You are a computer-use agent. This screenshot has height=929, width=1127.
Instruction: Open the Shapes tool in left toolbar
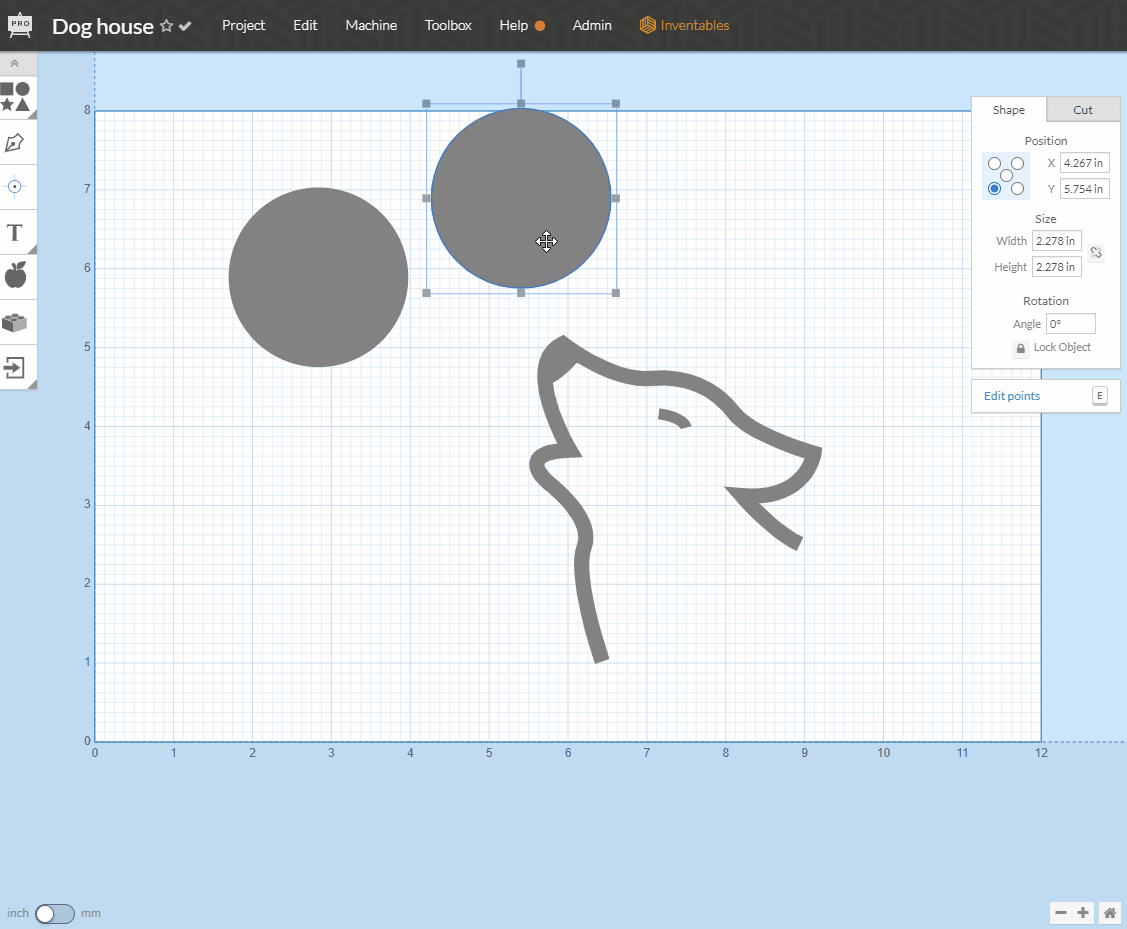(x=15, y=97)
